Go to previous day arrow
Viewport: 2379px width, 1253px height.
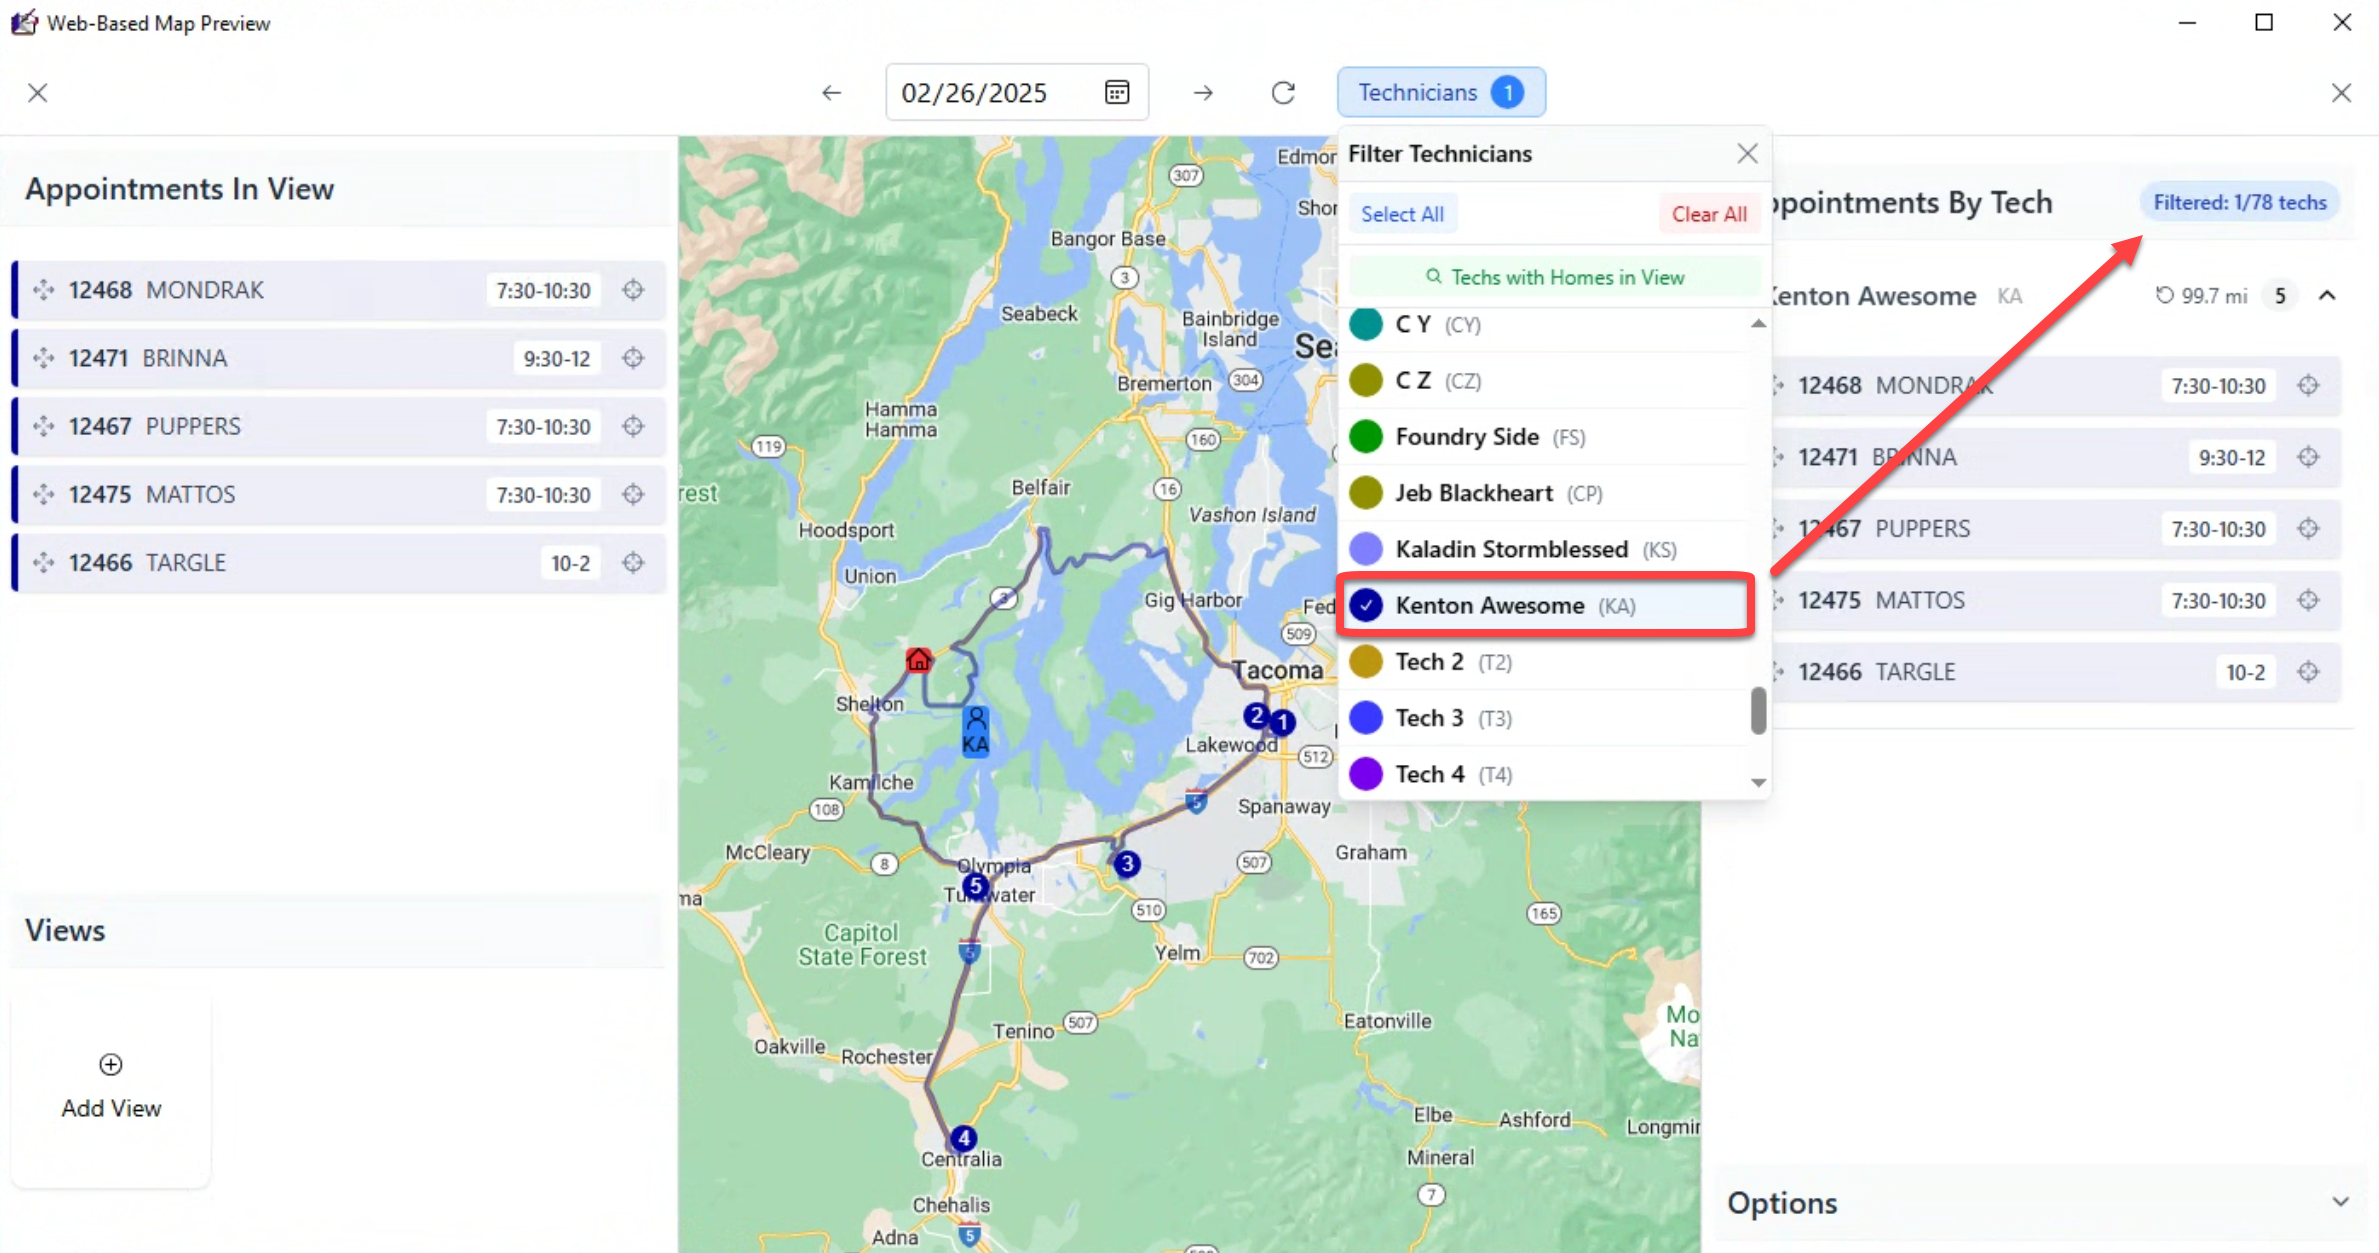pyautogui.click(x=831, y=93)
